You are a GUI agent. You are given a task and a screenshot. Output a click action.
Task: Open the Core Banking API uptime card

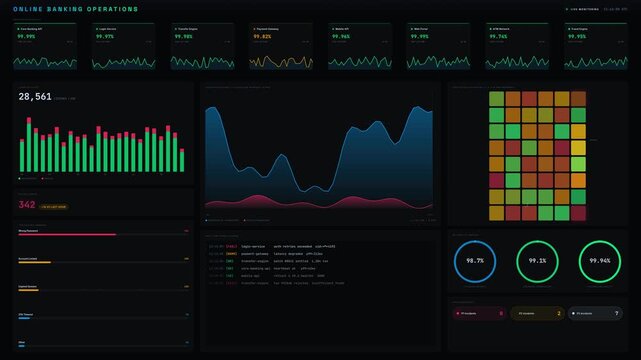pos(45,47)
